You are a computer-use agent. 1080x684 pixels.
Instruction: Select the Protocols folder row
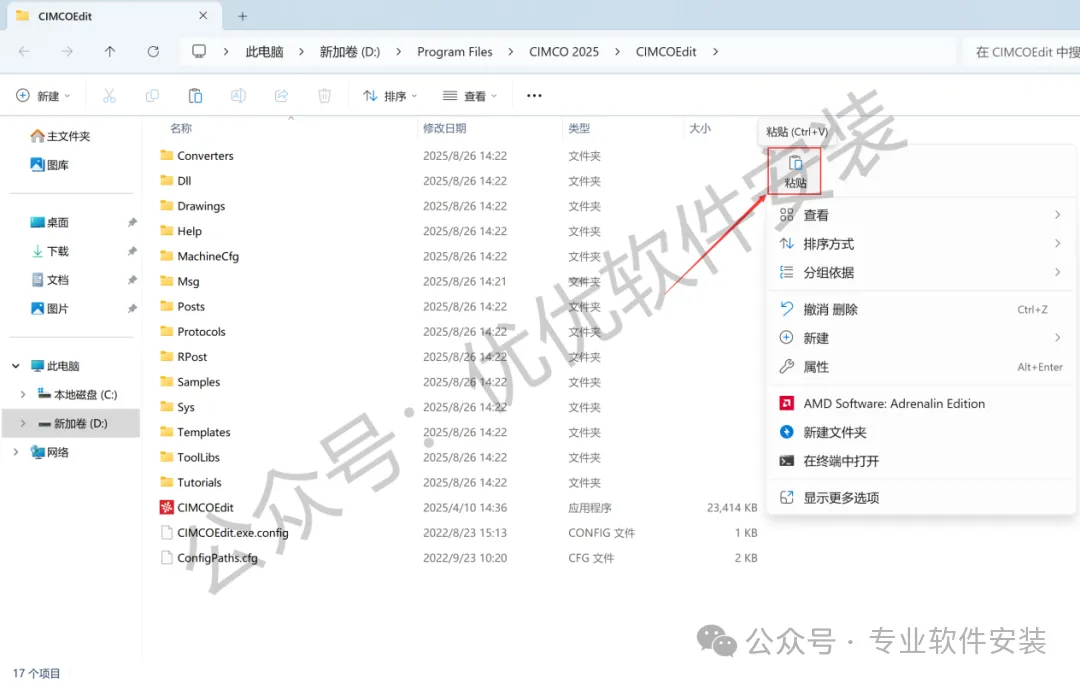point(459,332)
